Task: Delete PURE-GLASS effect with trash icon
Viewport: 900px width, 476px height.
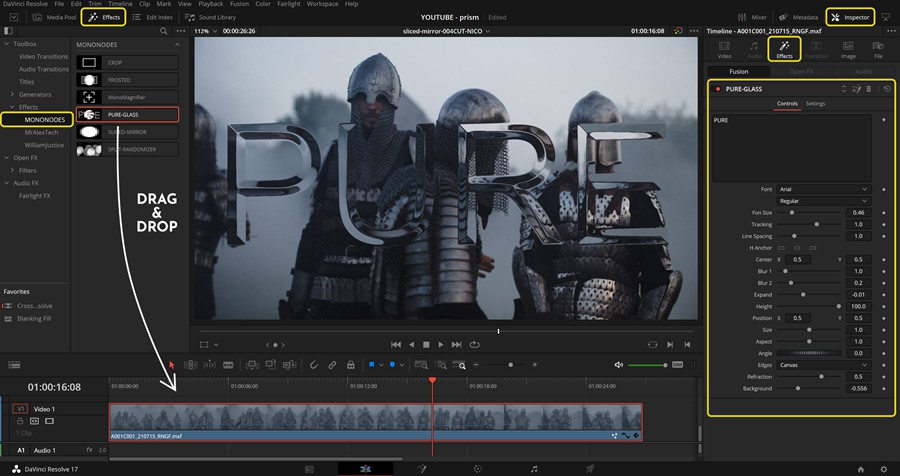Action: pos(869,89)
